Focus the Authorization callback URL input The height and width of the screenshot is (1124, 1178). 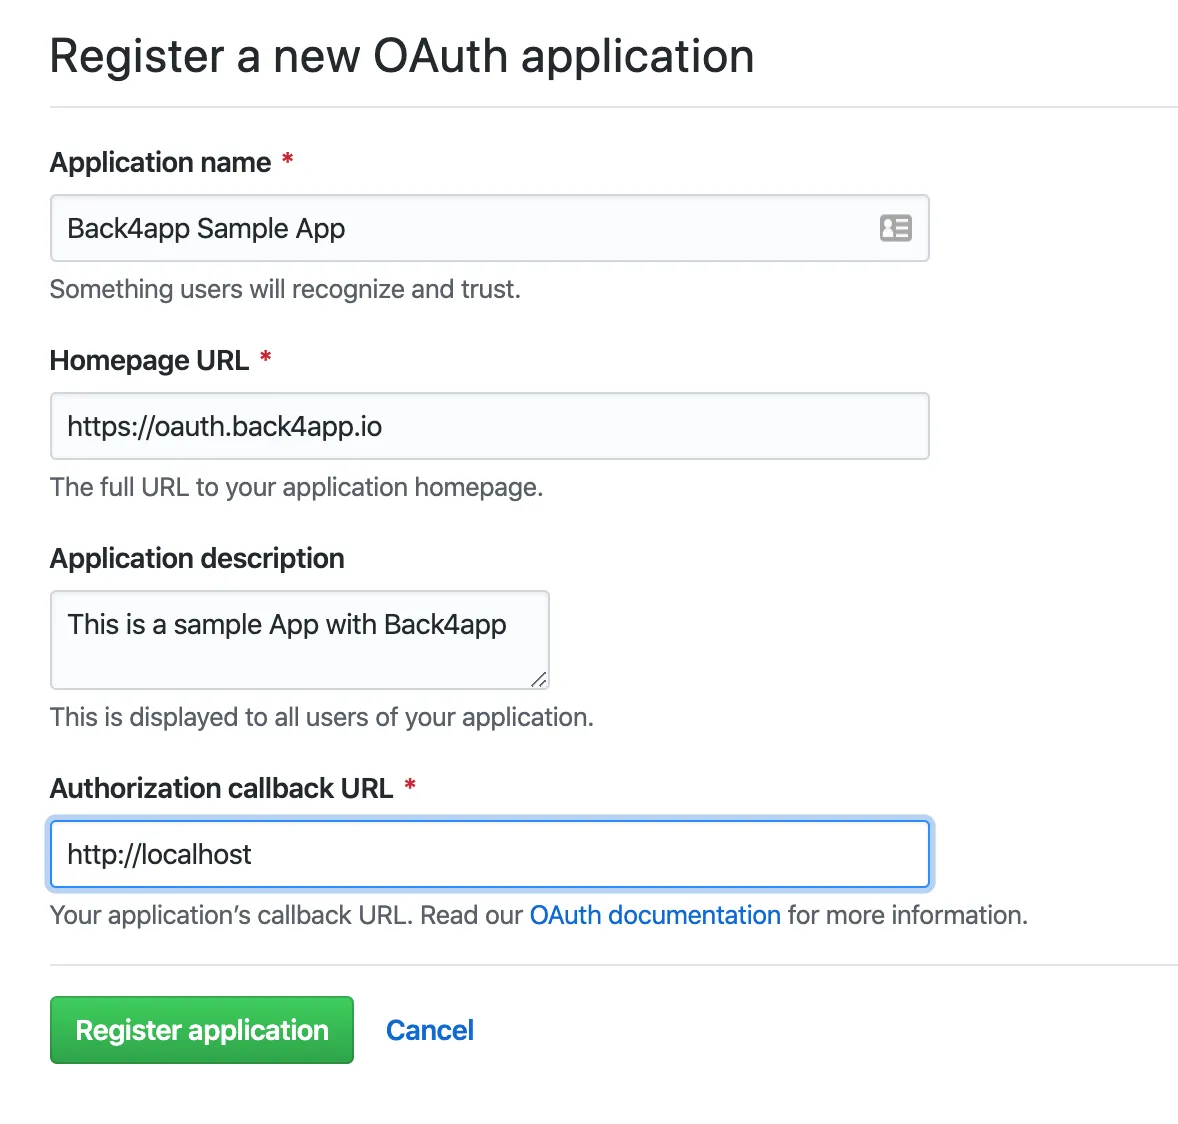(490, 854)
